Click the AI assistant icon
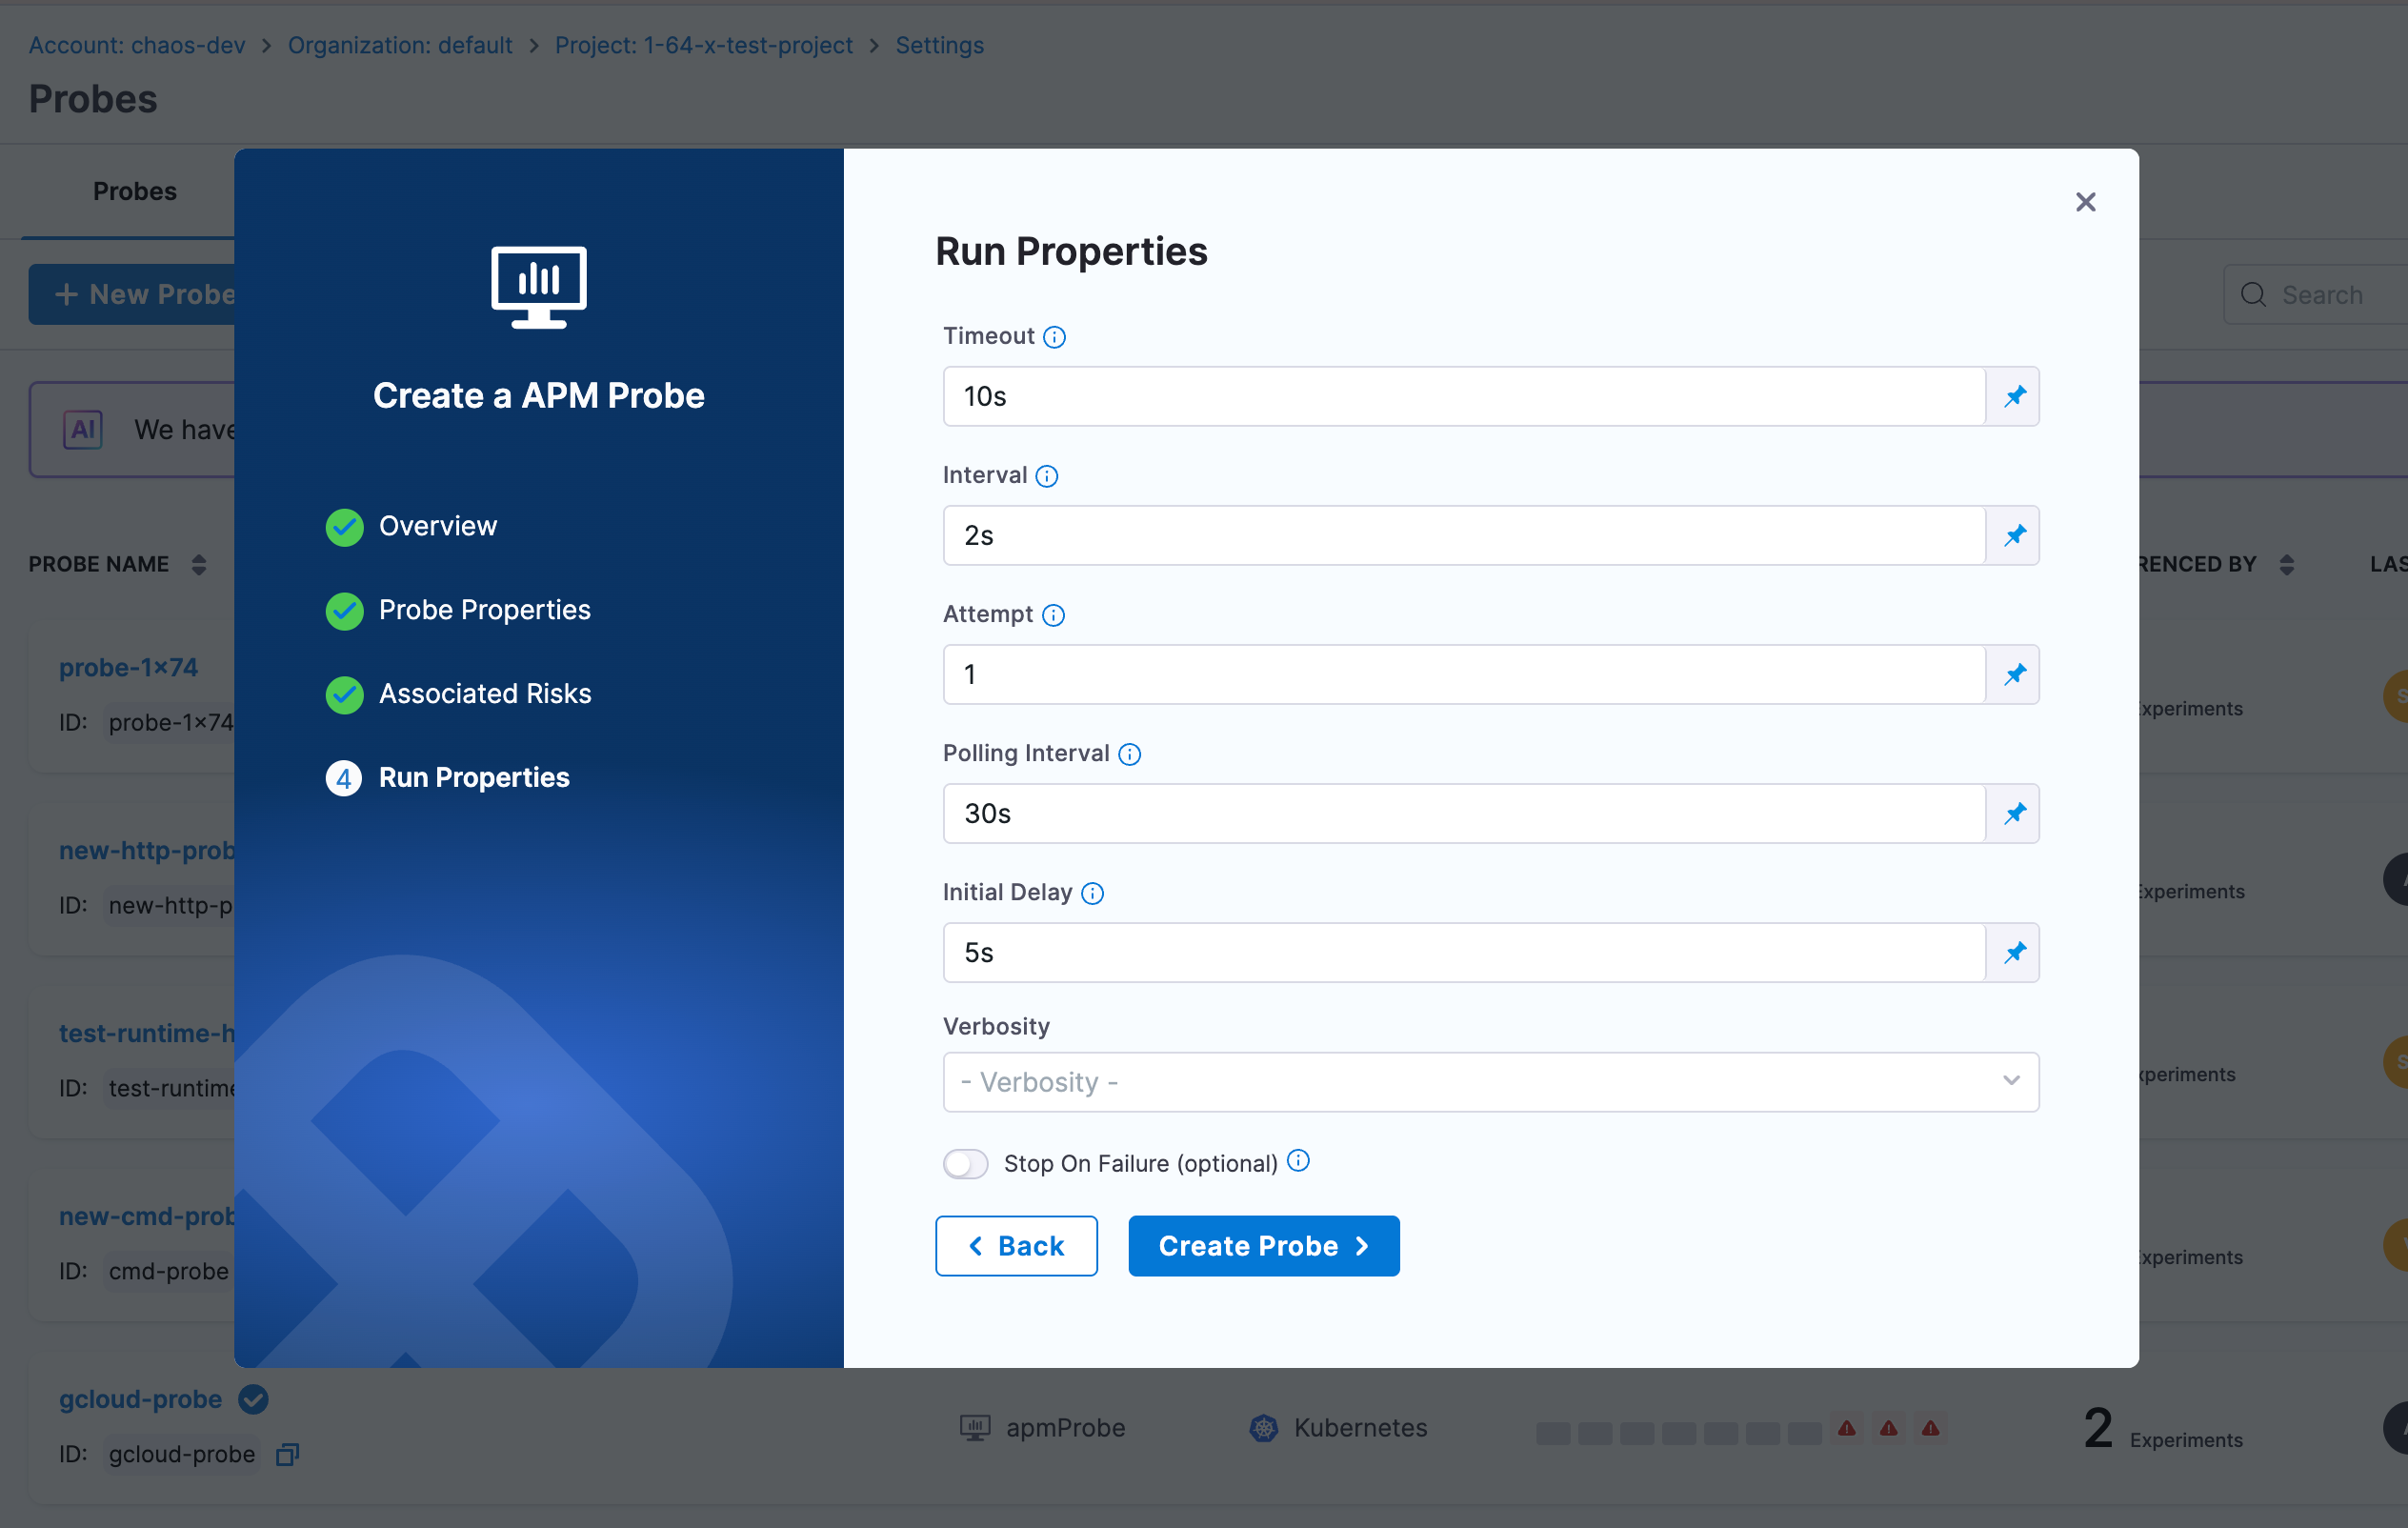The image size is (2408, 1528). point(83,429)
